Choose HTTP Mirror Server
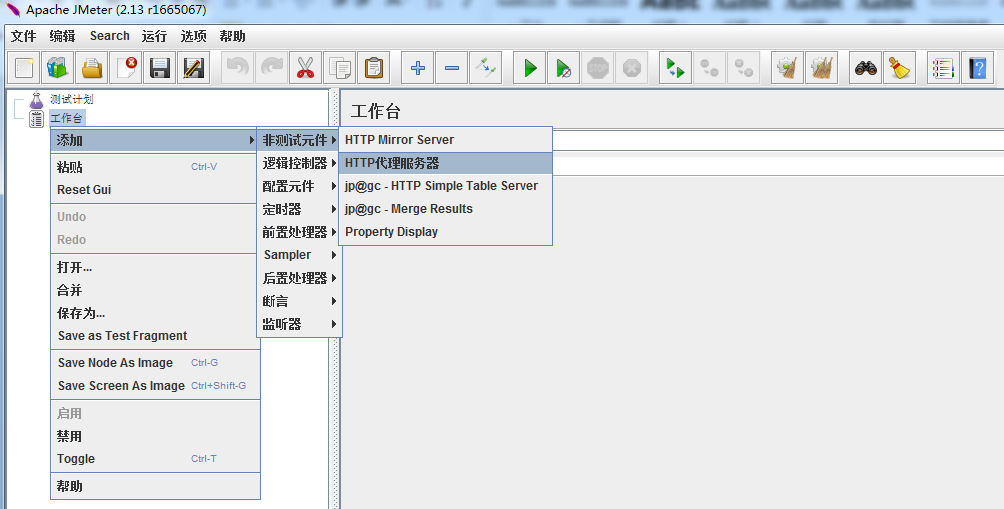Image resolution: width=1004 pixels, height=509 pixels. click(445, 140)
